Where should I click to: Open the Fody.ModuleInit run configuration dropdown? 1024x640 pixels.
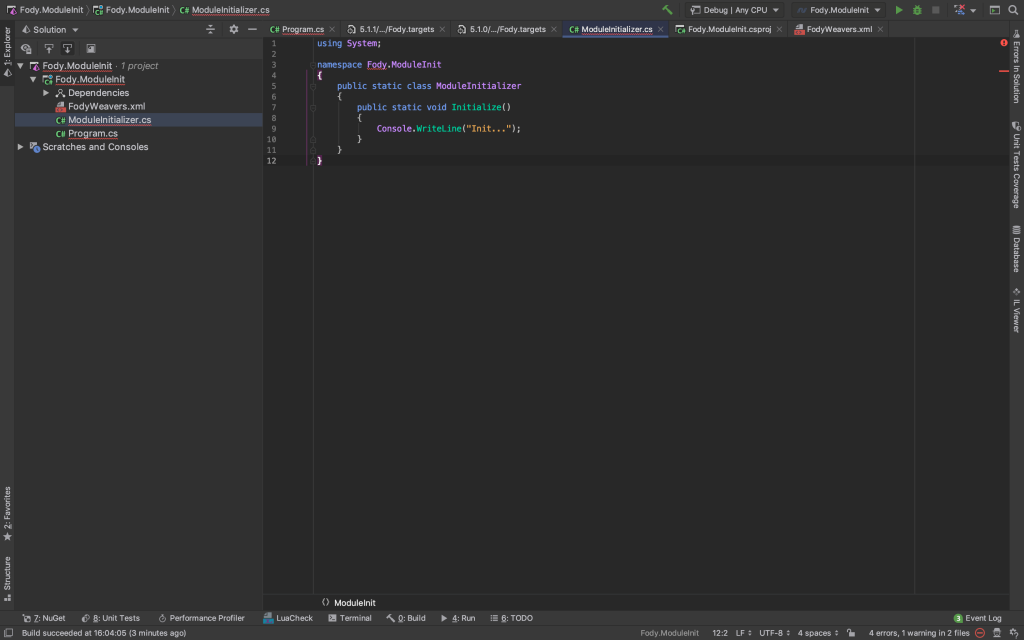click(839, 10)
